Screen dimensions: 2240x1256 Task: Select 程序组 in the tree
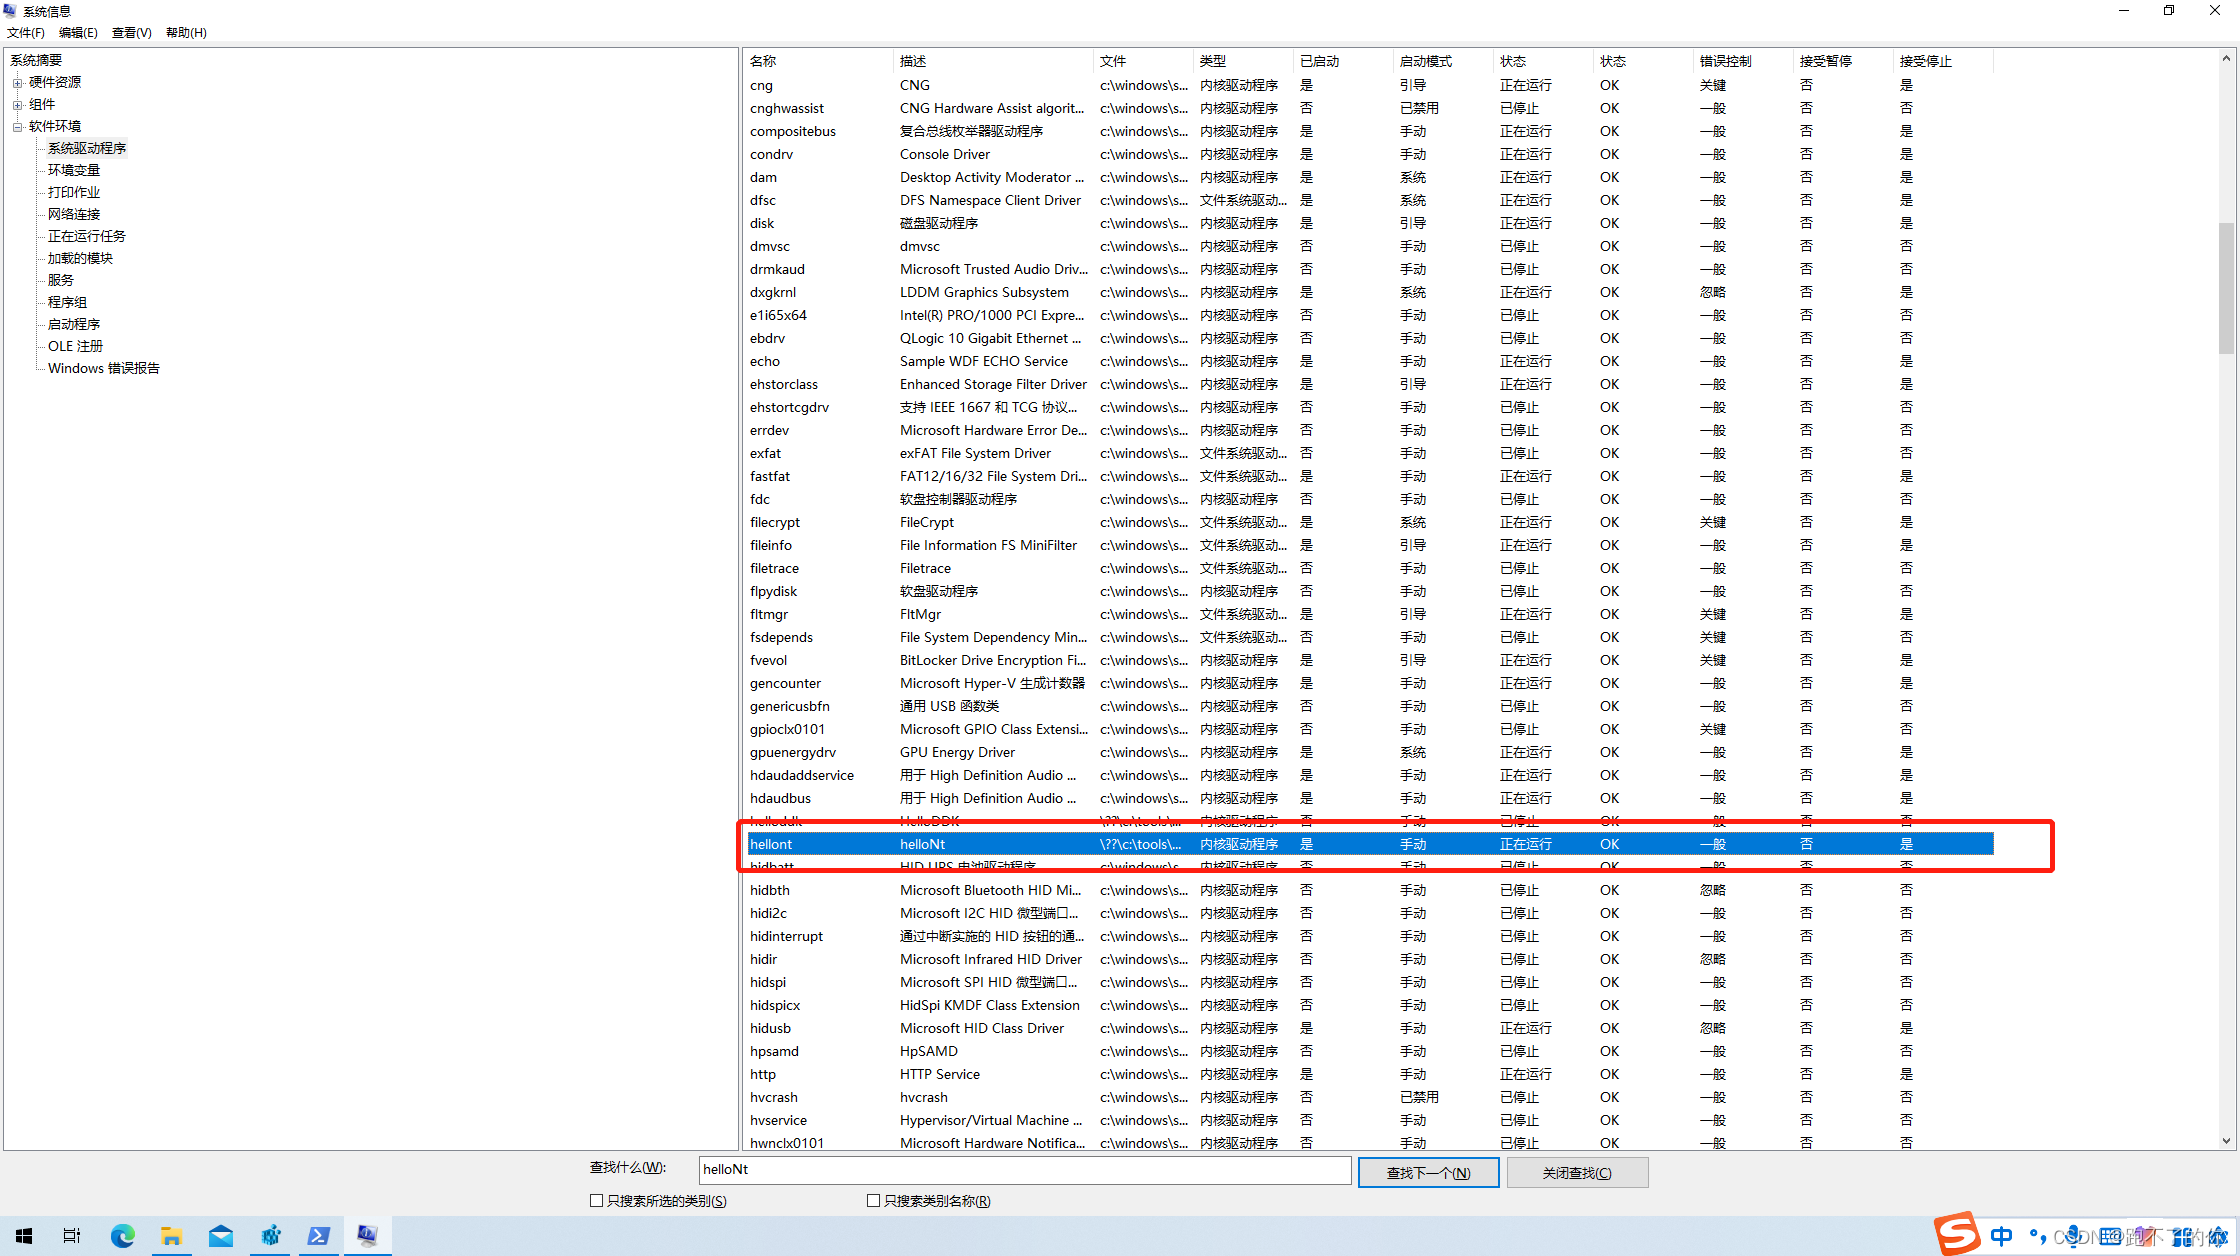(67, 303)
